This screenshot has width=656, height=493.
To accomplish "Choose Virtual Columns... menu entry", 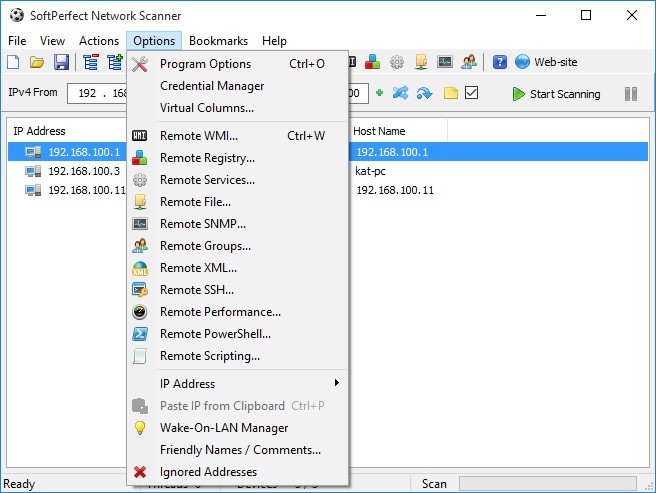I will pyautogui.click(x=237, y=108).
